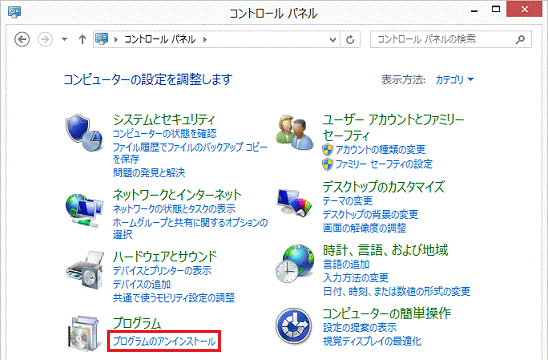Open 時計、言語、および地域 category heading
Screen dimensions: 548x360
pyautogui.click(x=385, y=250)
